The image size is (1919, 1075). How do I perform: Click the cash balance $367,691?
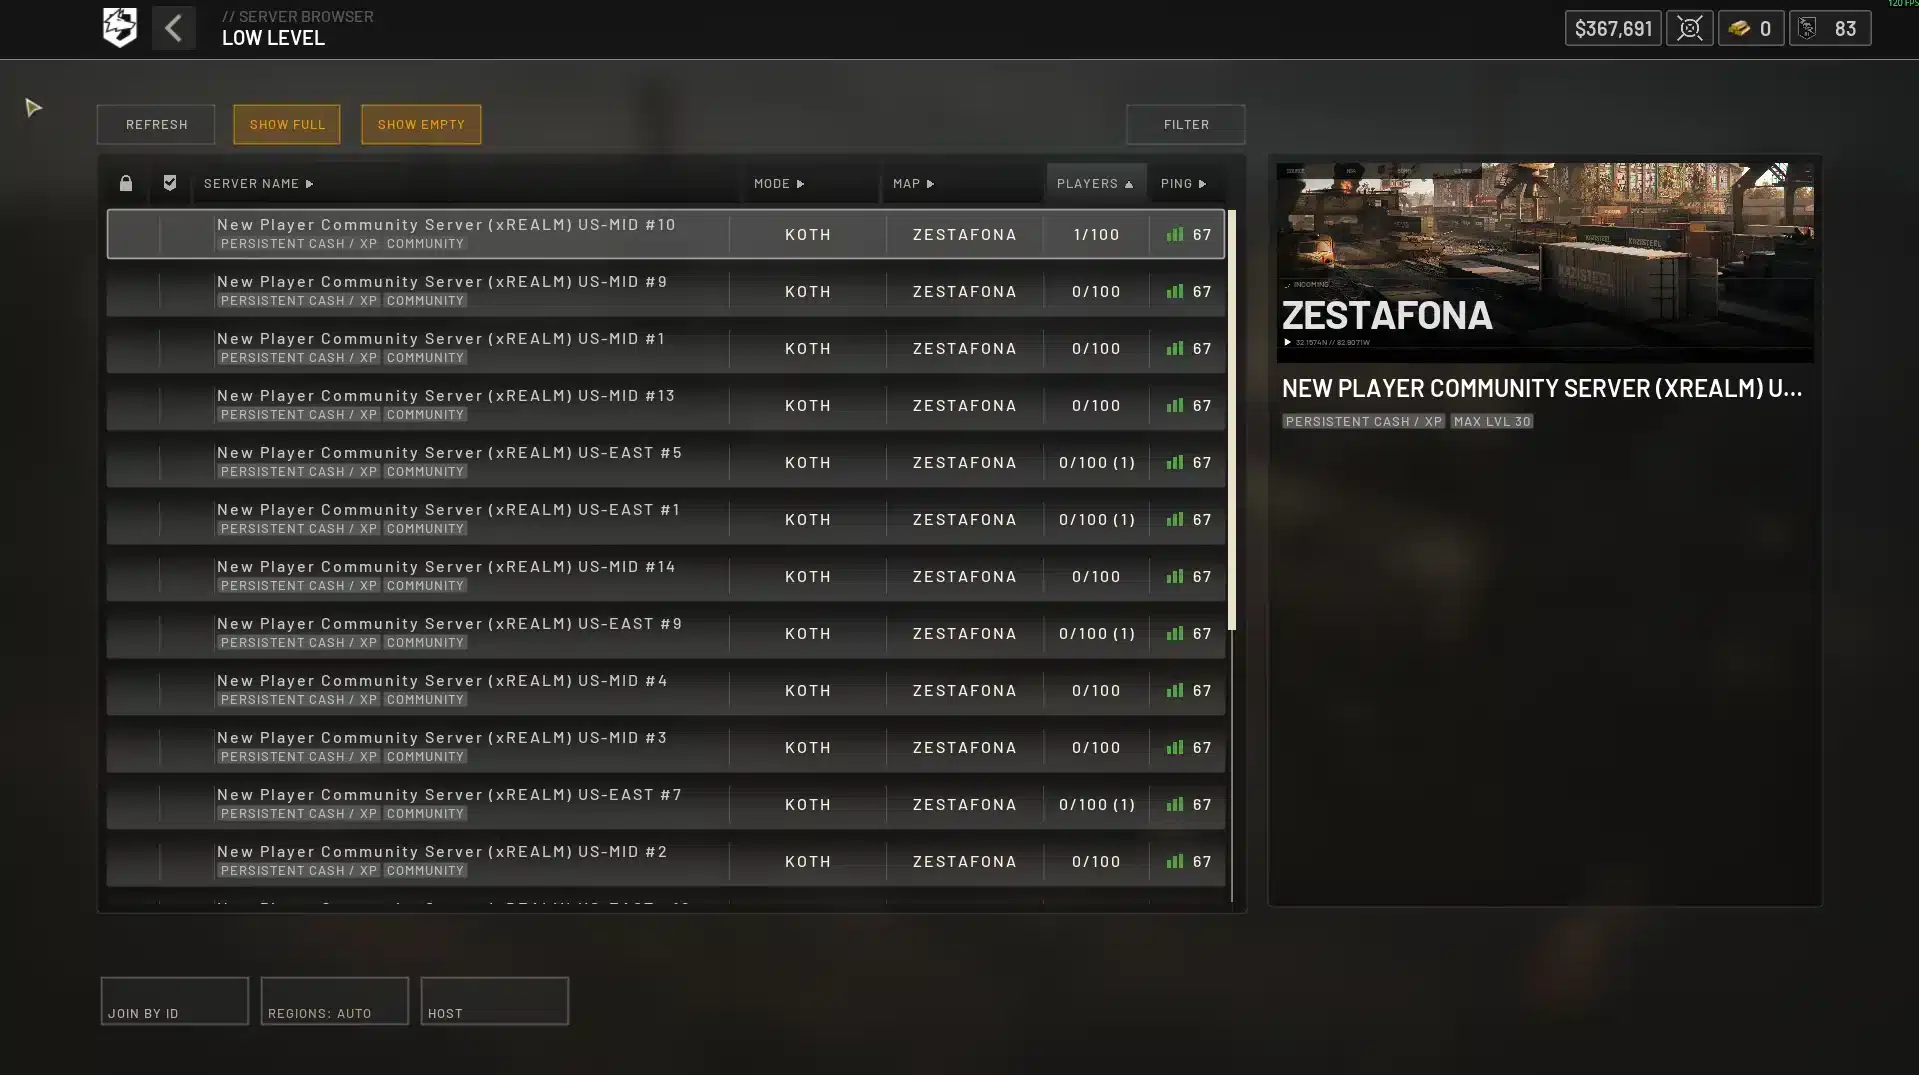coord(1612,28)
